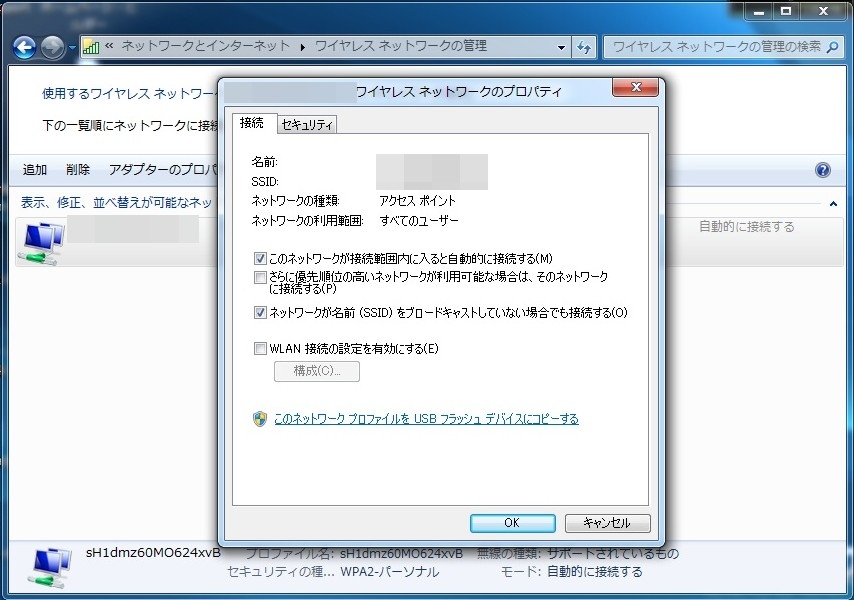The height and width of the screenshot is (600, 854).
Task: Open help with the blue question mark icon
Action: pos(822,170)
